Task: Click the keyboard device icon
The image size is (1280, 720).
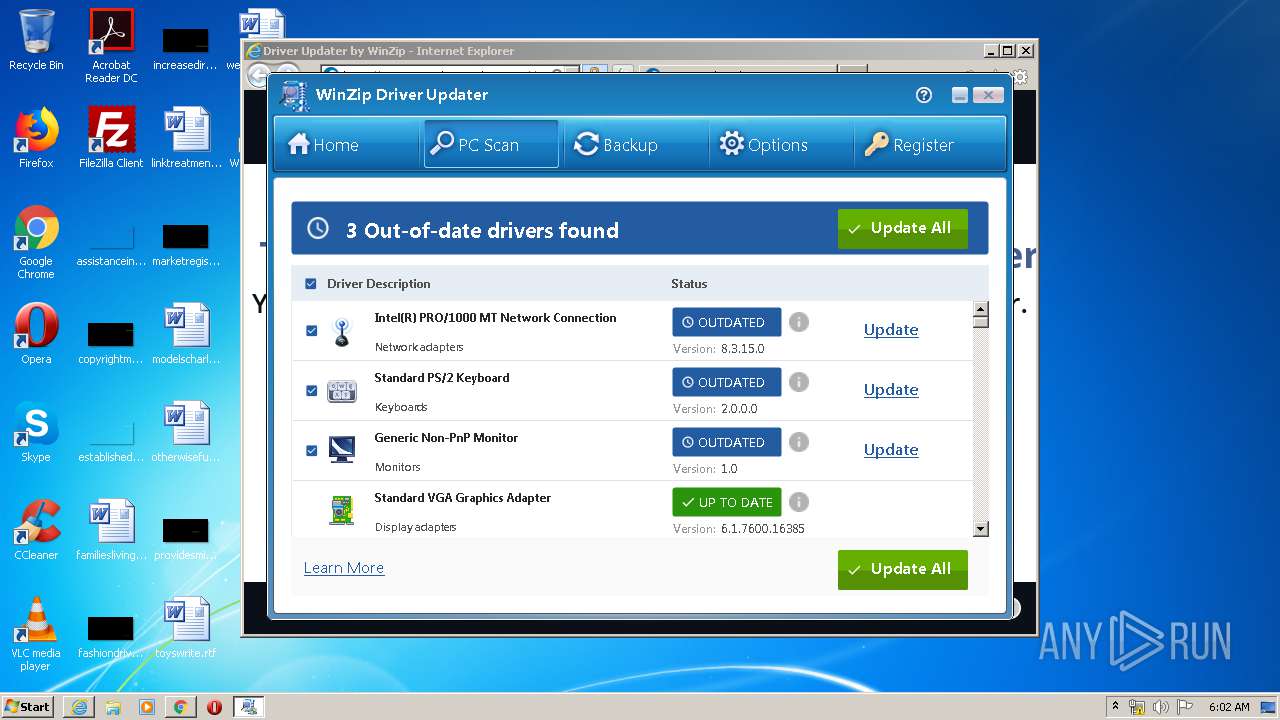Action: pos(342,391)
